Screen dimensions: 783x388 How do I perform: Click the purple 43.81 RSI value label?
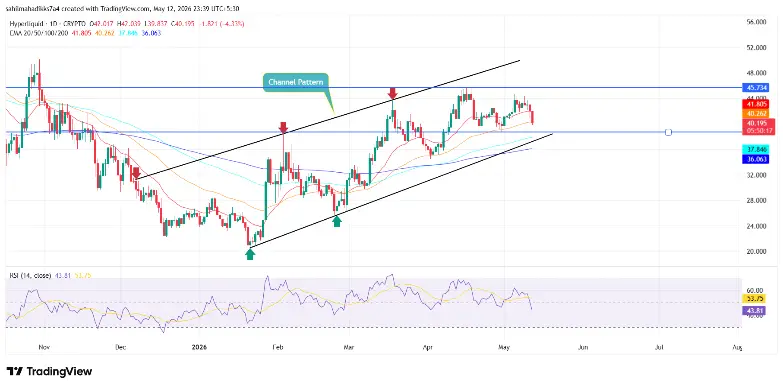click(754, 310)
